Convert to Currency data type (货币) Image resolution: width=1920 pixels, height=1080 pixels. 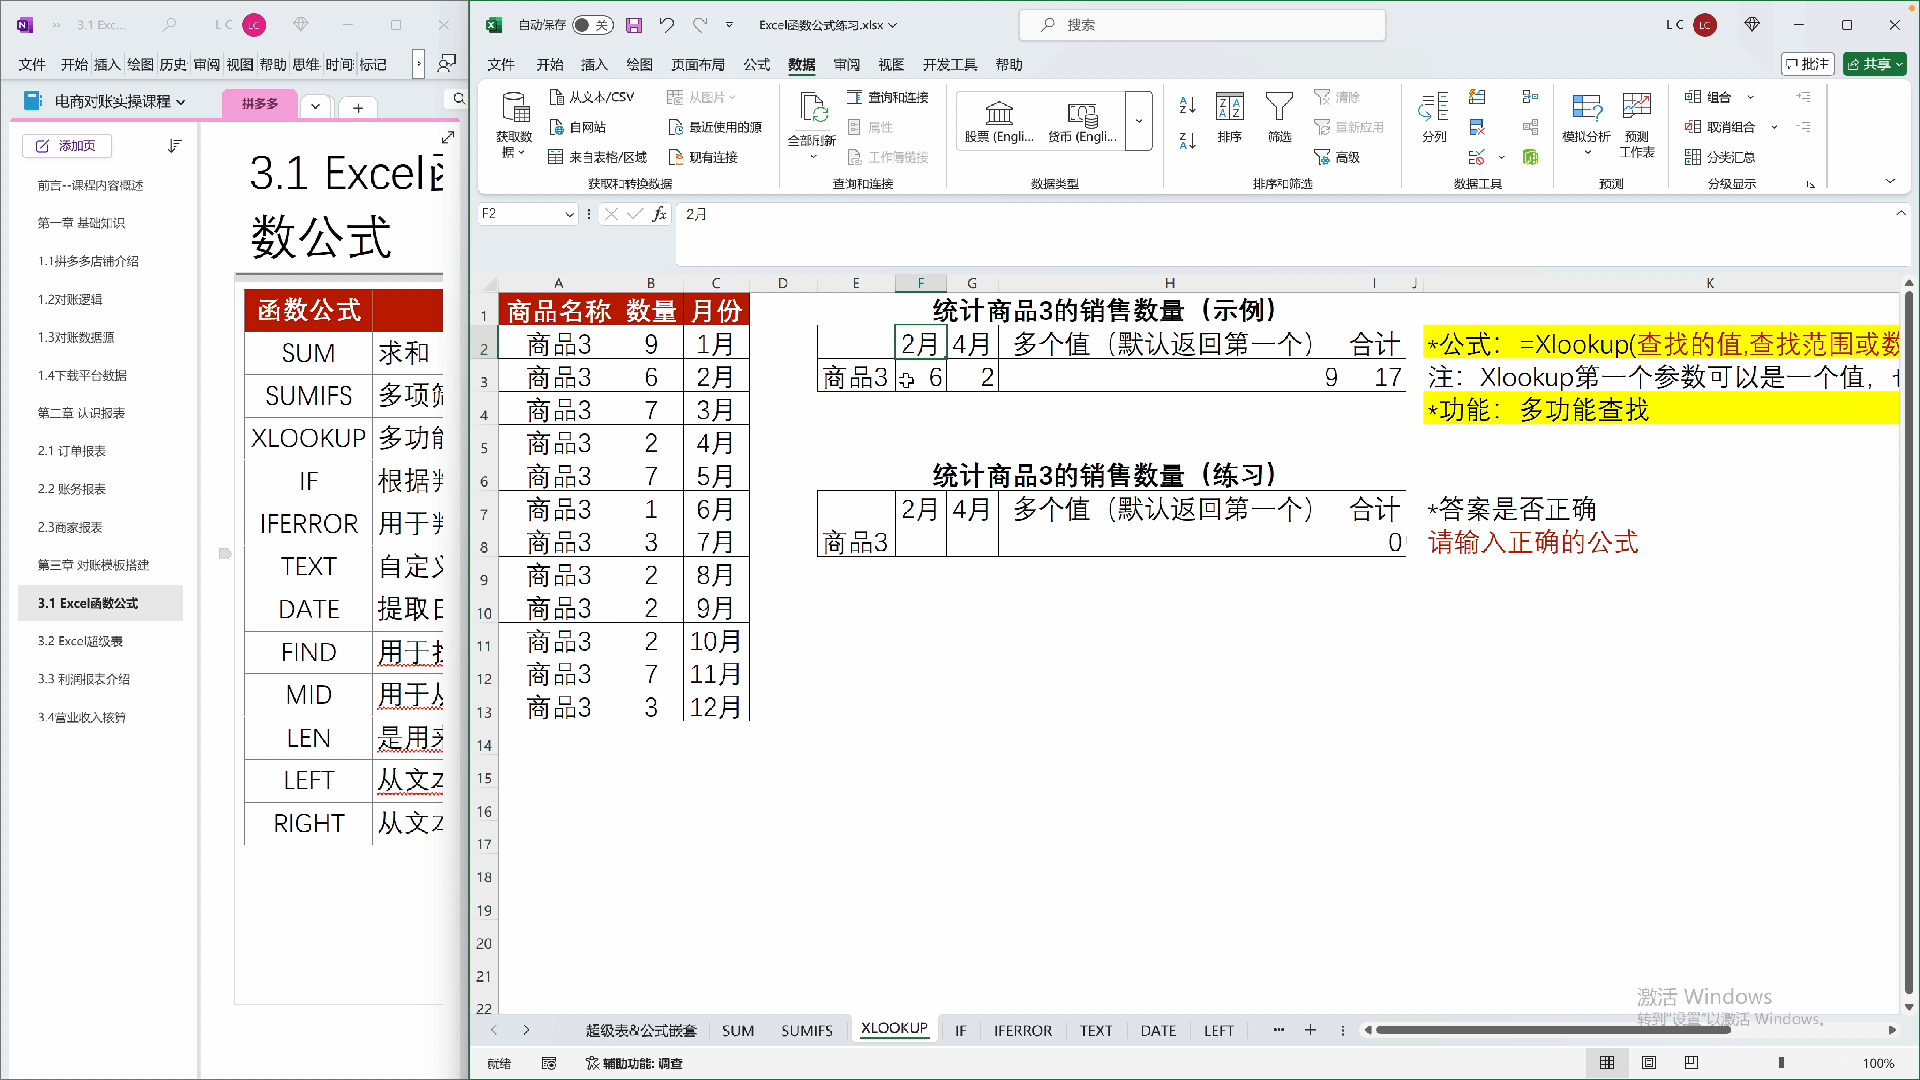(x=1082, y=121)
